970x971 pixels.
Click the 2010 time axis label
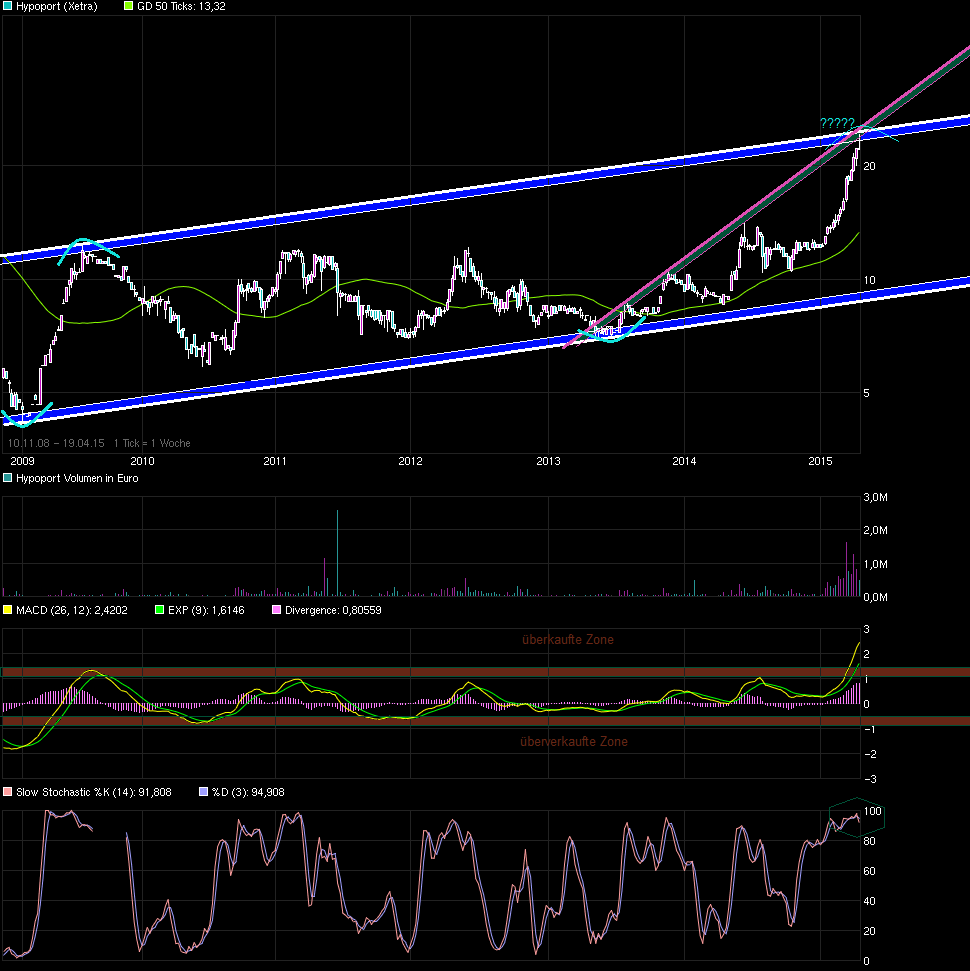pyautogui.click(x=142, y=461)
